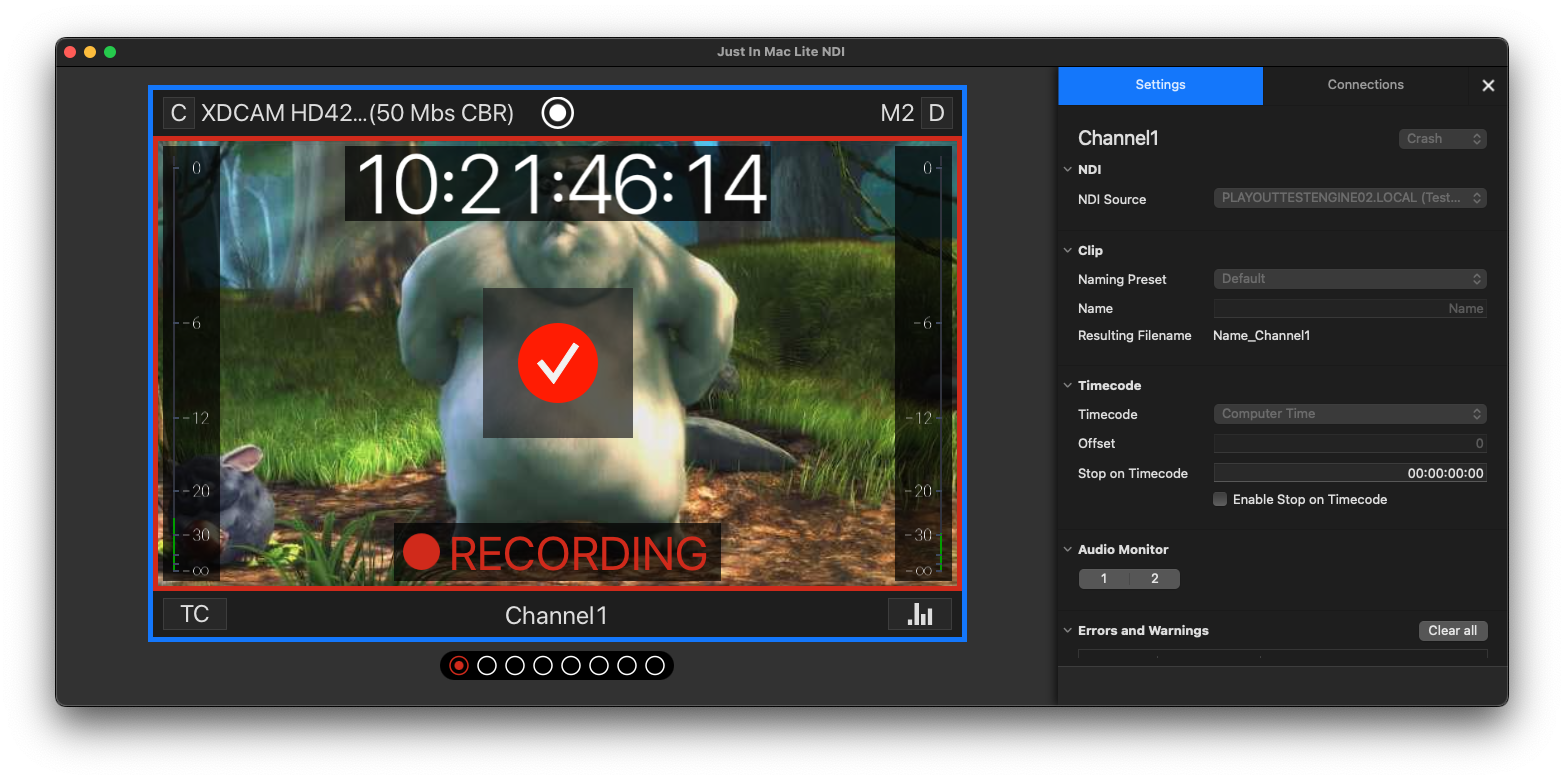Click the Channel1 heading in settings
1564x780 pixels.
pos(1118,139)
